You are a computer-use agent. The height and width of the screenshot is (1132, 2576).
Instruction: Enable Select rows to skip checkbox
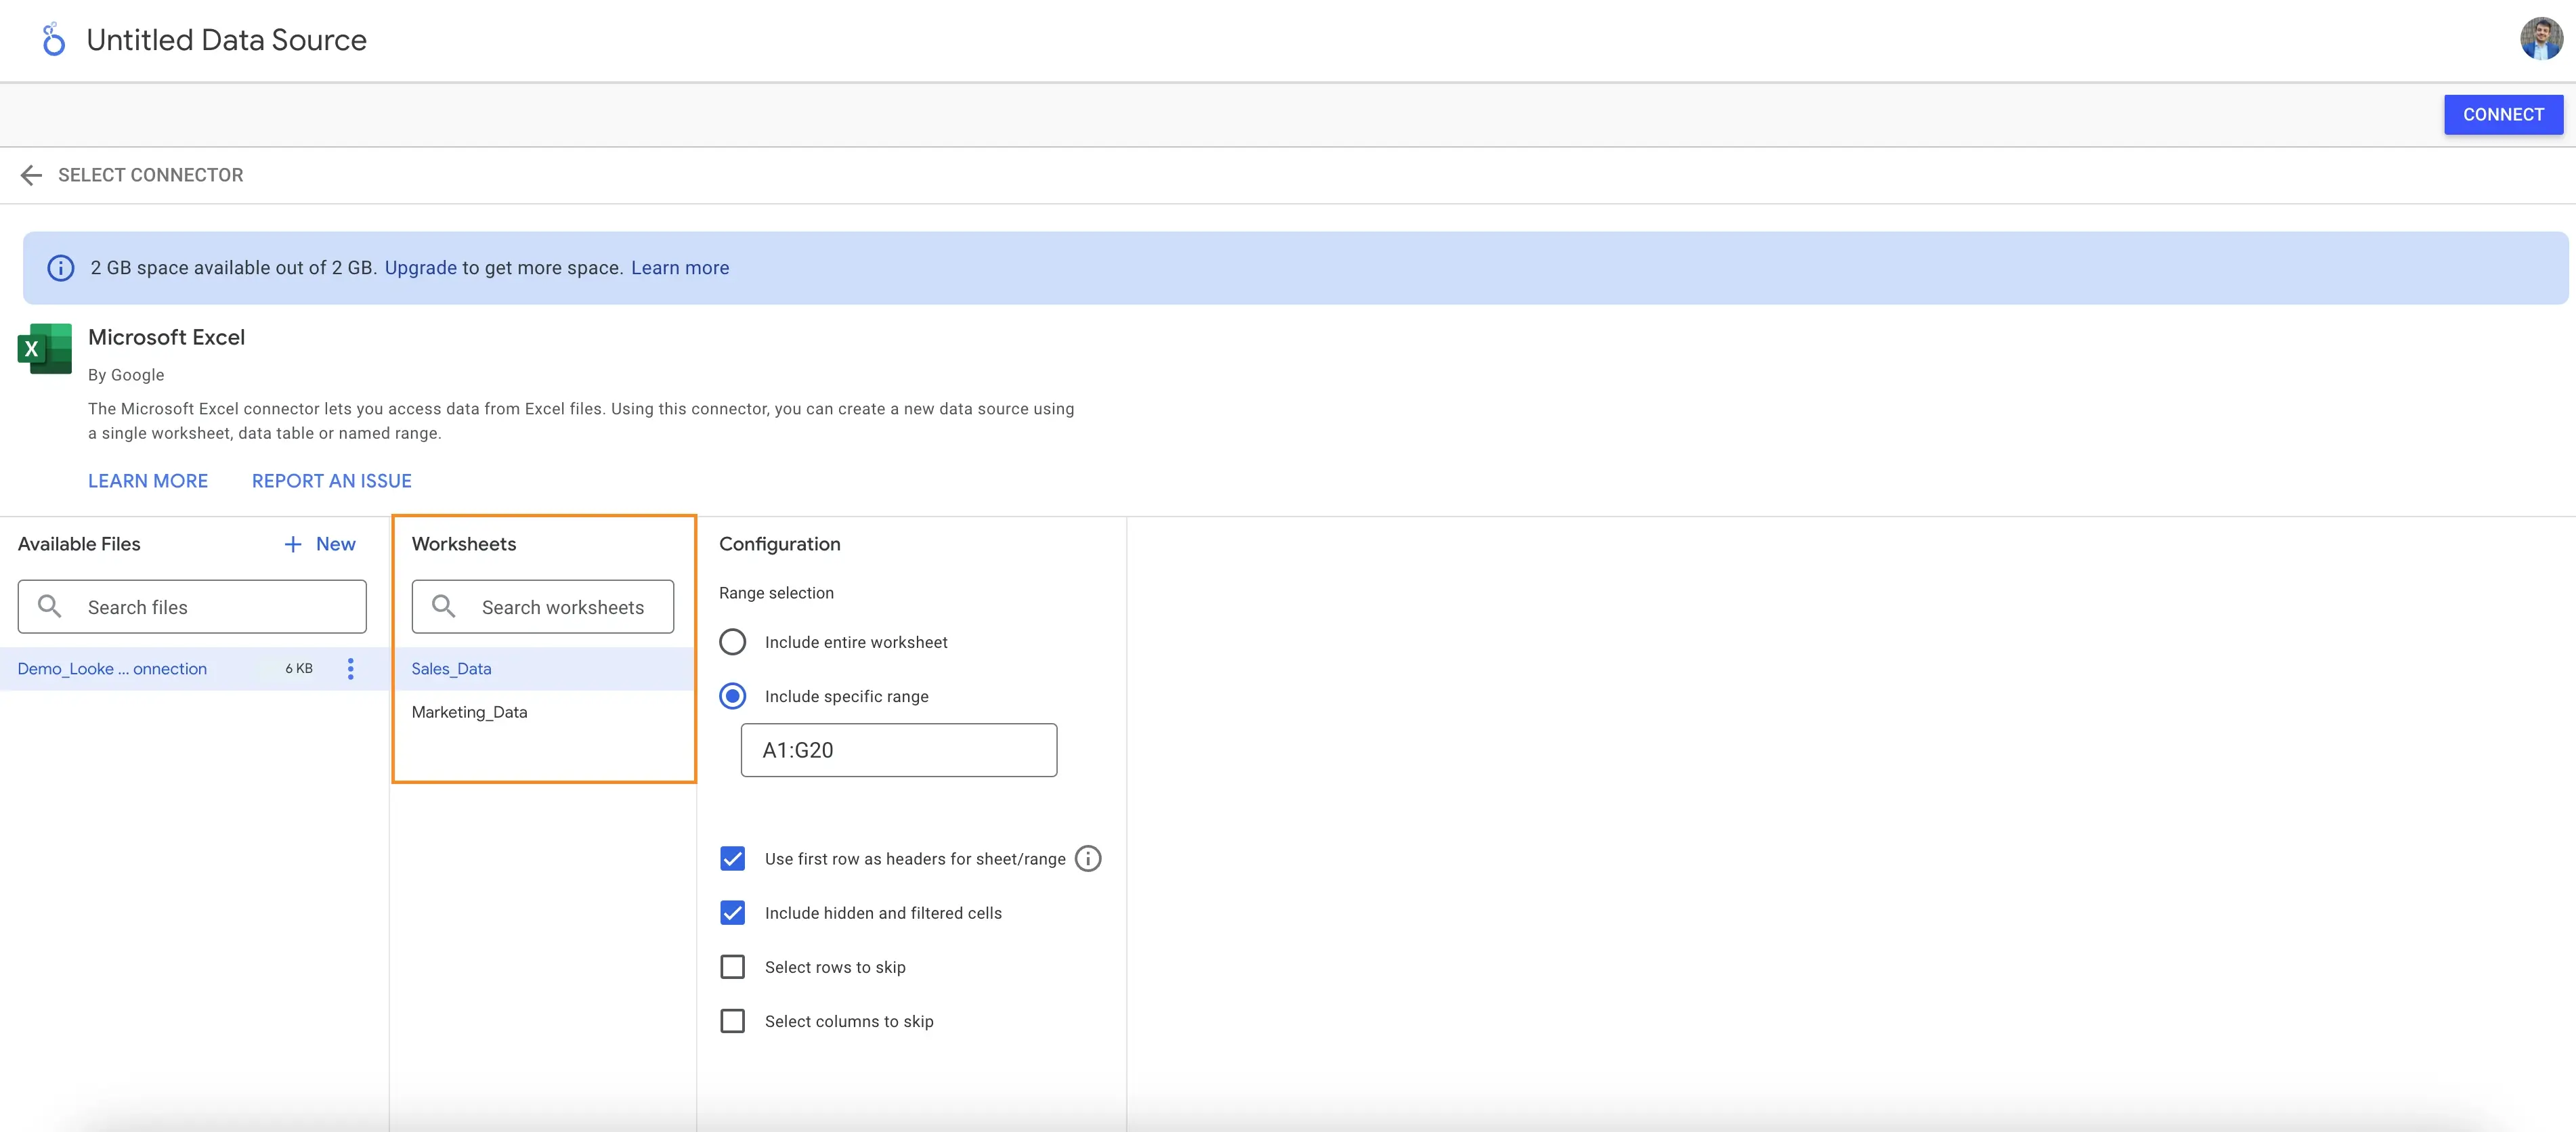733,966
